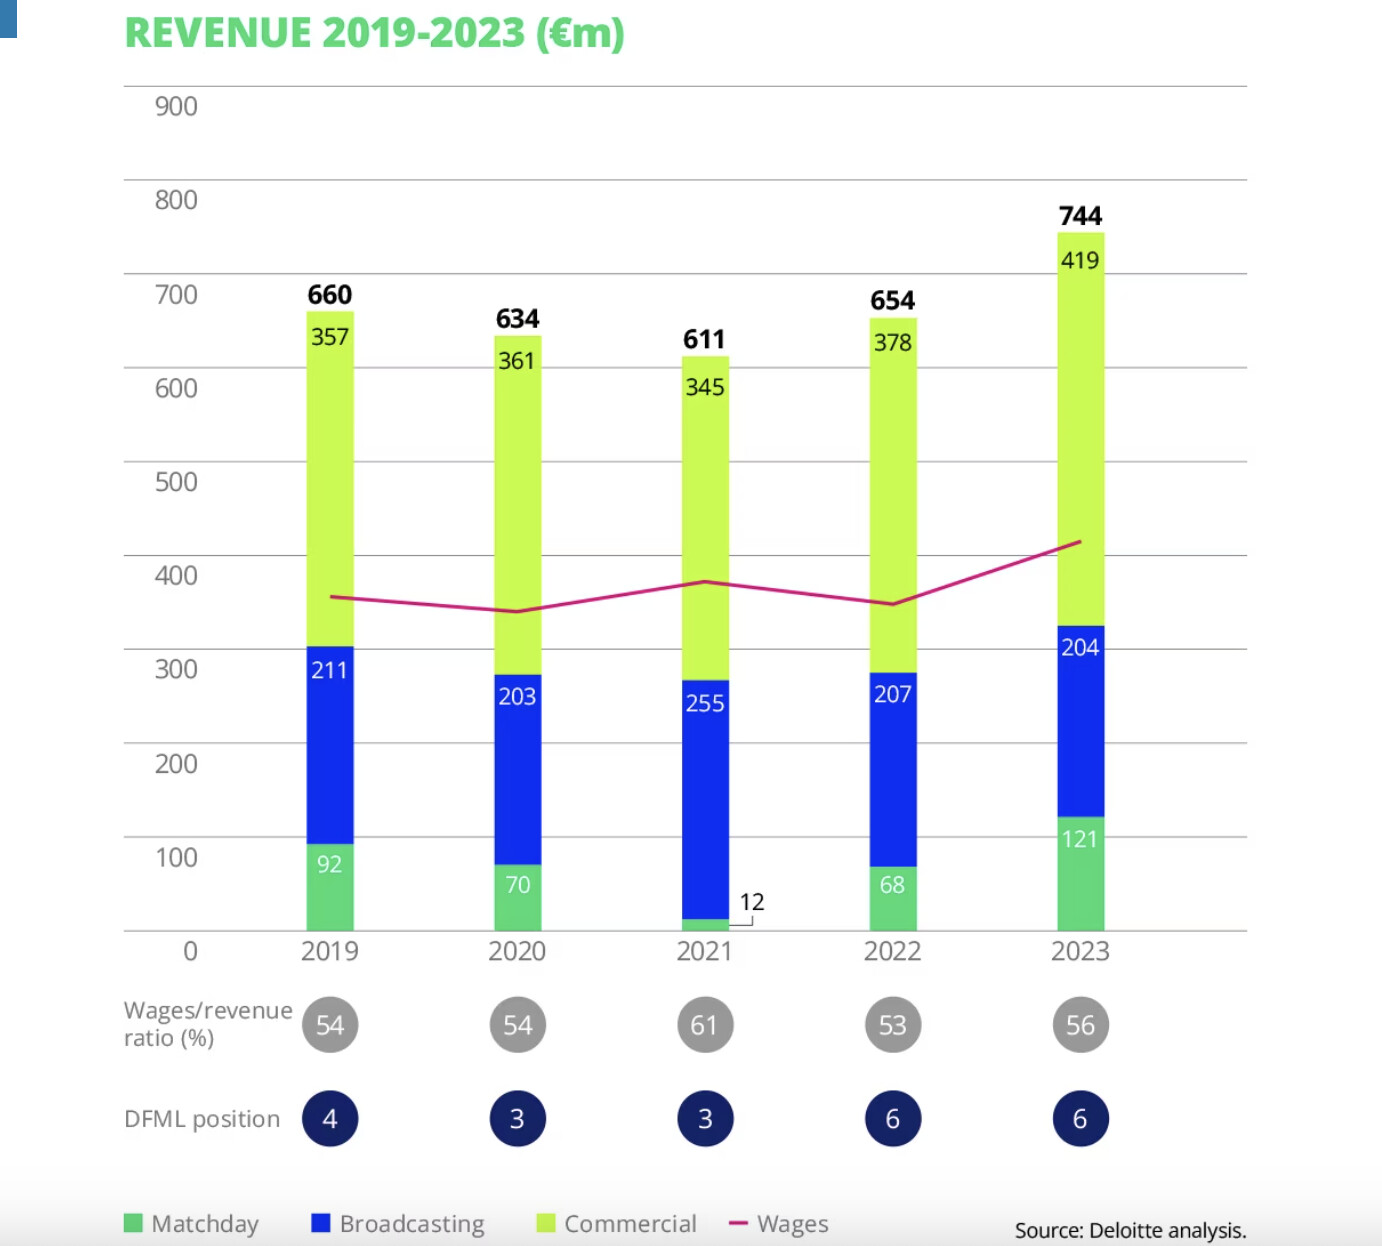The width and height of the screenshot is (1382, 1246).
Task: Click the 2019 DFML position circle showing 4
Action: 330,1119
